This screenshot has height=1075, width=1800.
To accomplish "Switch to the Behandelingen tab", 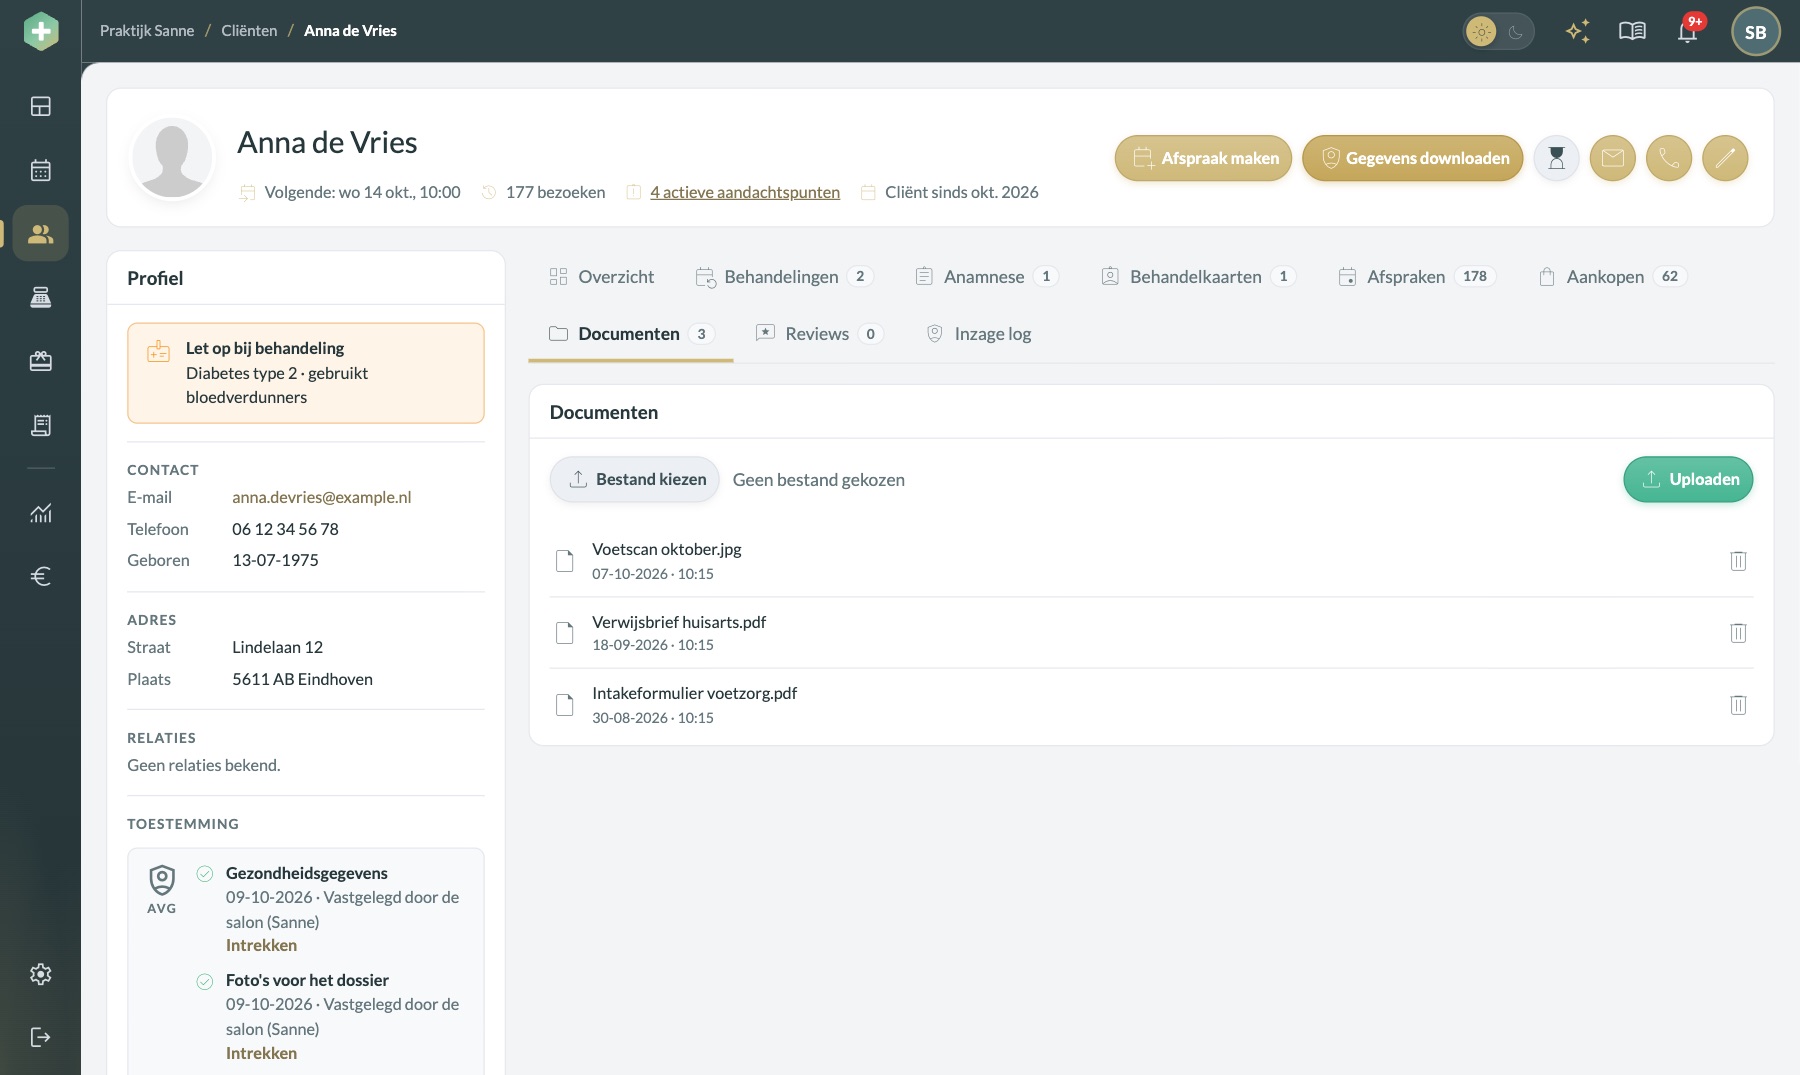I will [x=785, y=277].
